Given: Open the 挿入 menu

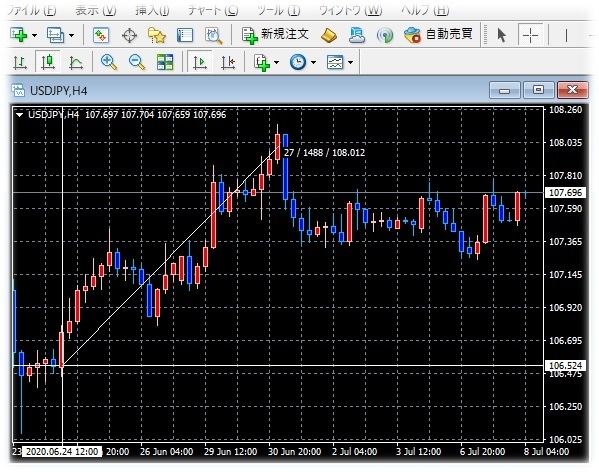Looking at the screenshot, I should pos(152,10).
